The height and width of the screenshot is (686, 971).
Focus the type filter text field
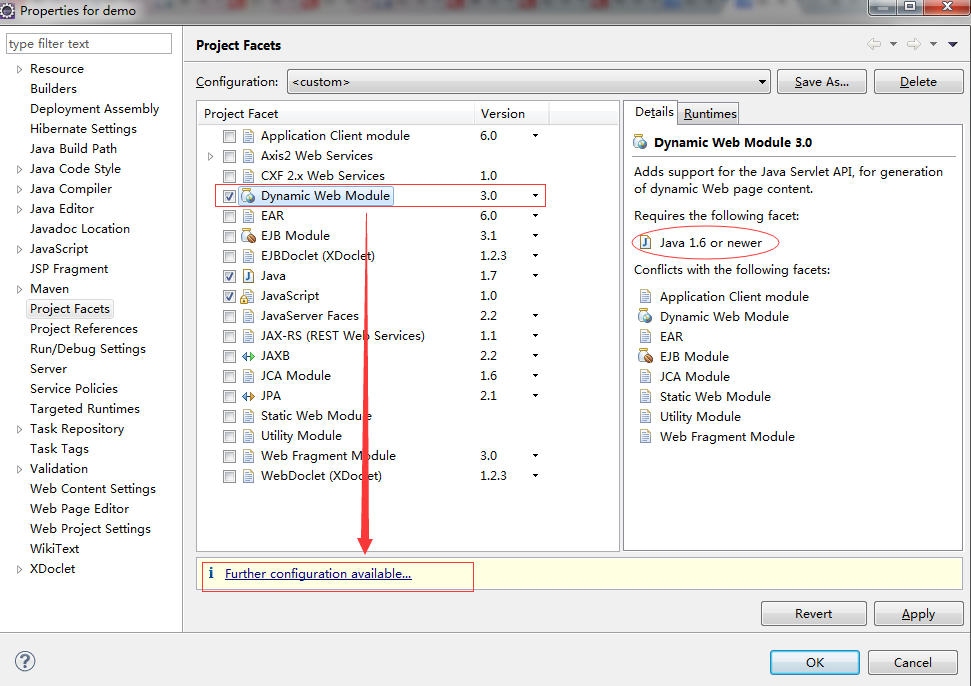click(89, 44)
